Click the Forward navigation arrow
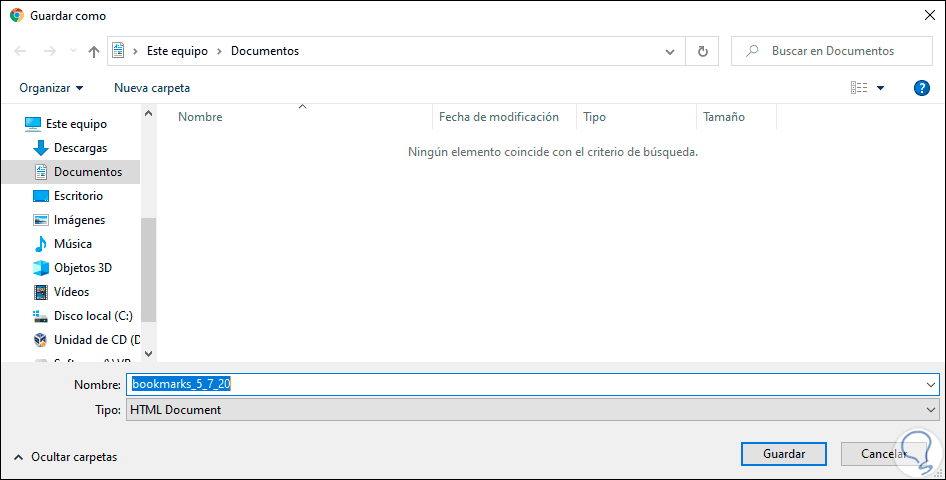 [50, 51]
